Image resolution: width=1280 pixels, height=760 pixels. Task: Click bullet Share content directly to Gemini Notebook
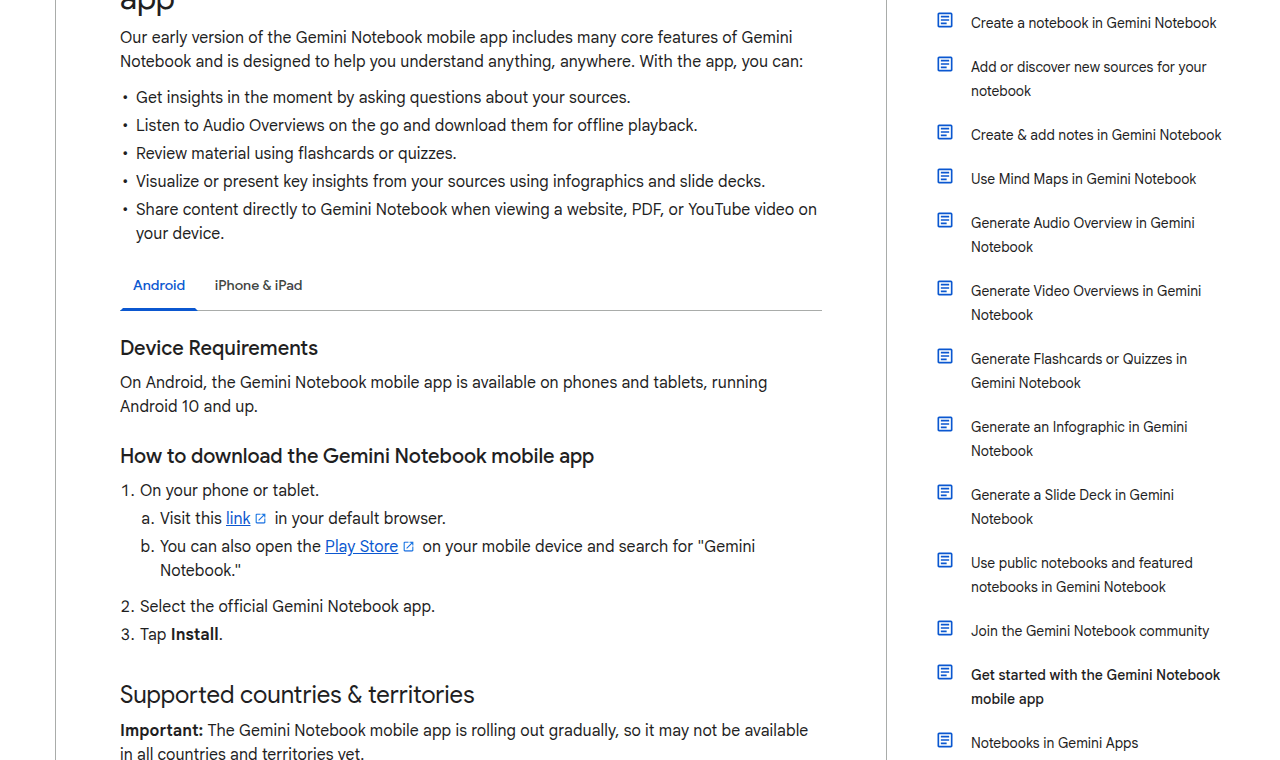[x=476, y=222]
